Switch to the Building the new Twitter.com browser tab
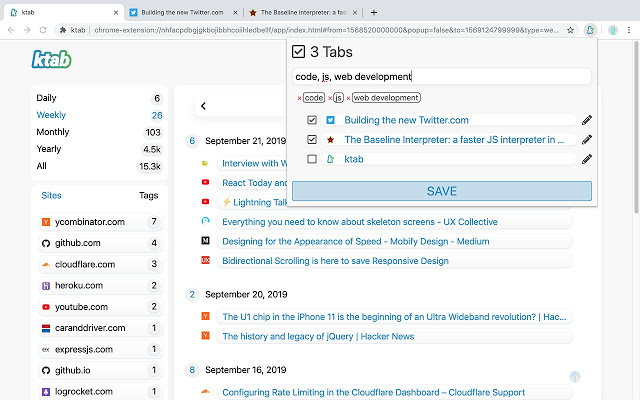This screenshot has height=400, width=640. point(183,13)
